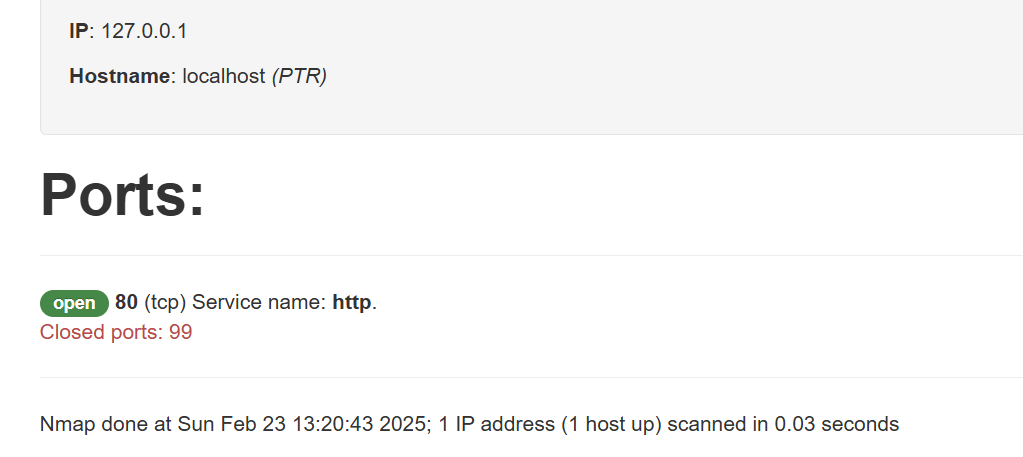Screen dimensions: 1023x457
Task: Click the 0.03 seconds scan duration
Action: click(x=836, y=424)
